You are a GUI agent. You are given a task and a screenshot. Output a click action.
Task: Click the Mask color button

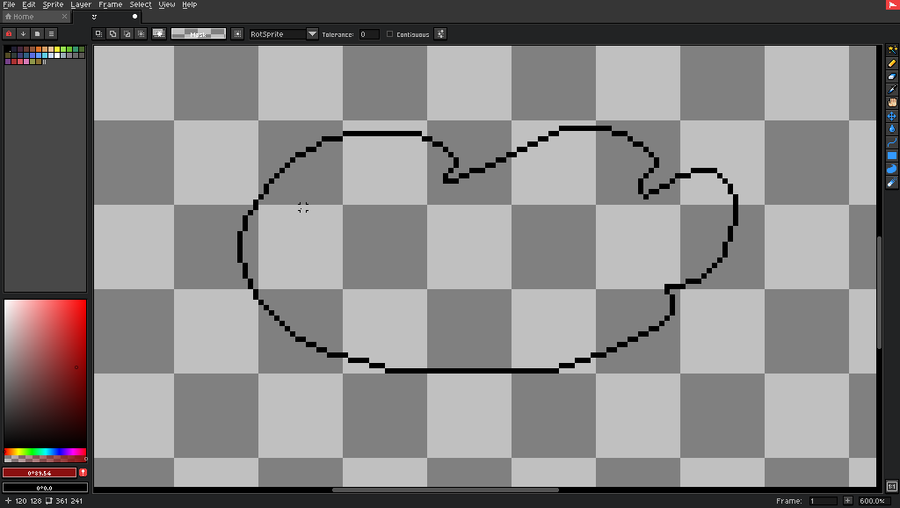click(x=198, y=34)
